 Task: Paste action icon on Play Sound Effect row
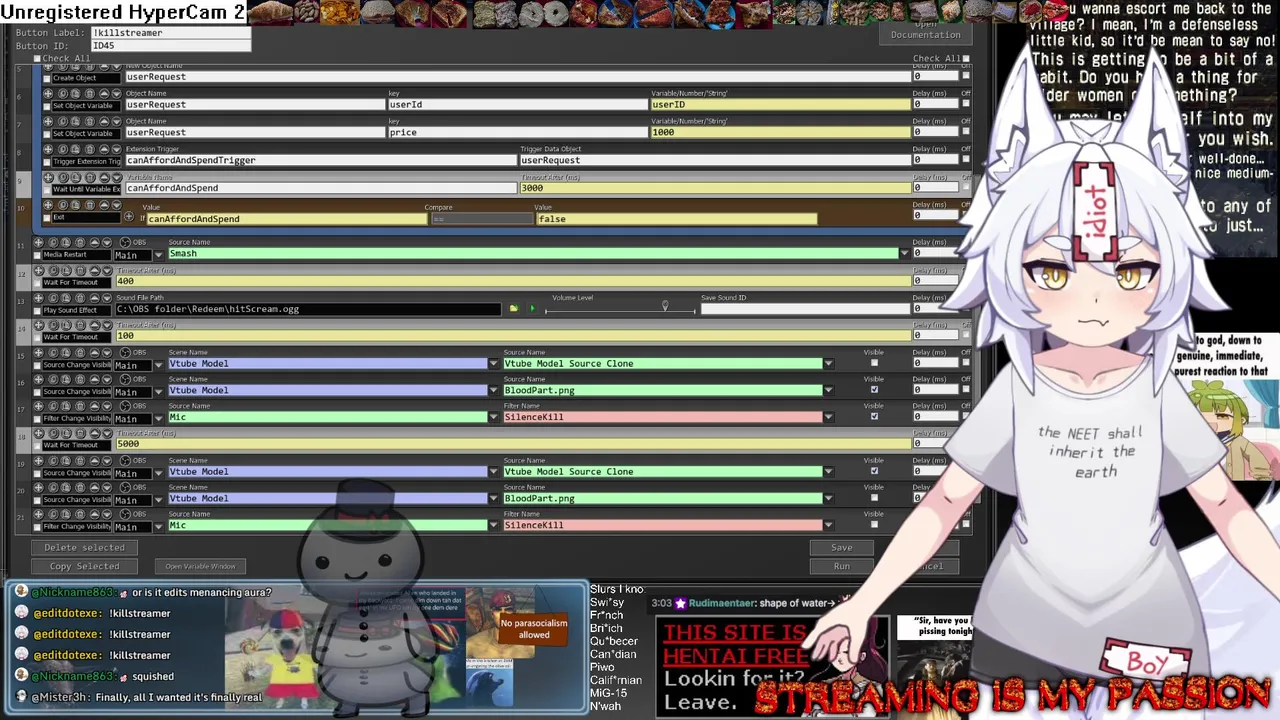tap(66, 298)
